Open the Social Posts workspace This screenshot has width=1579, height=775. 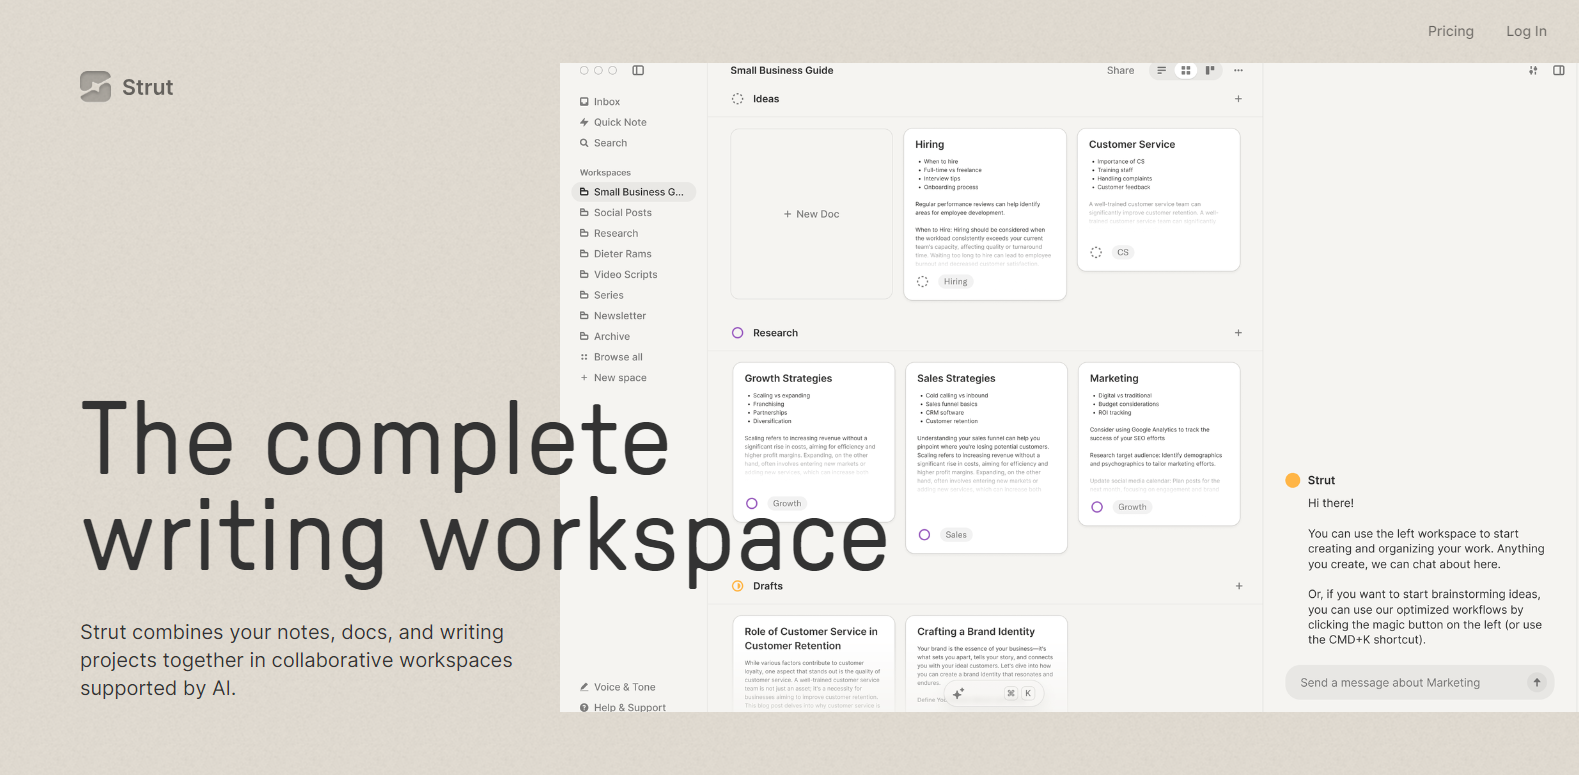616,213
